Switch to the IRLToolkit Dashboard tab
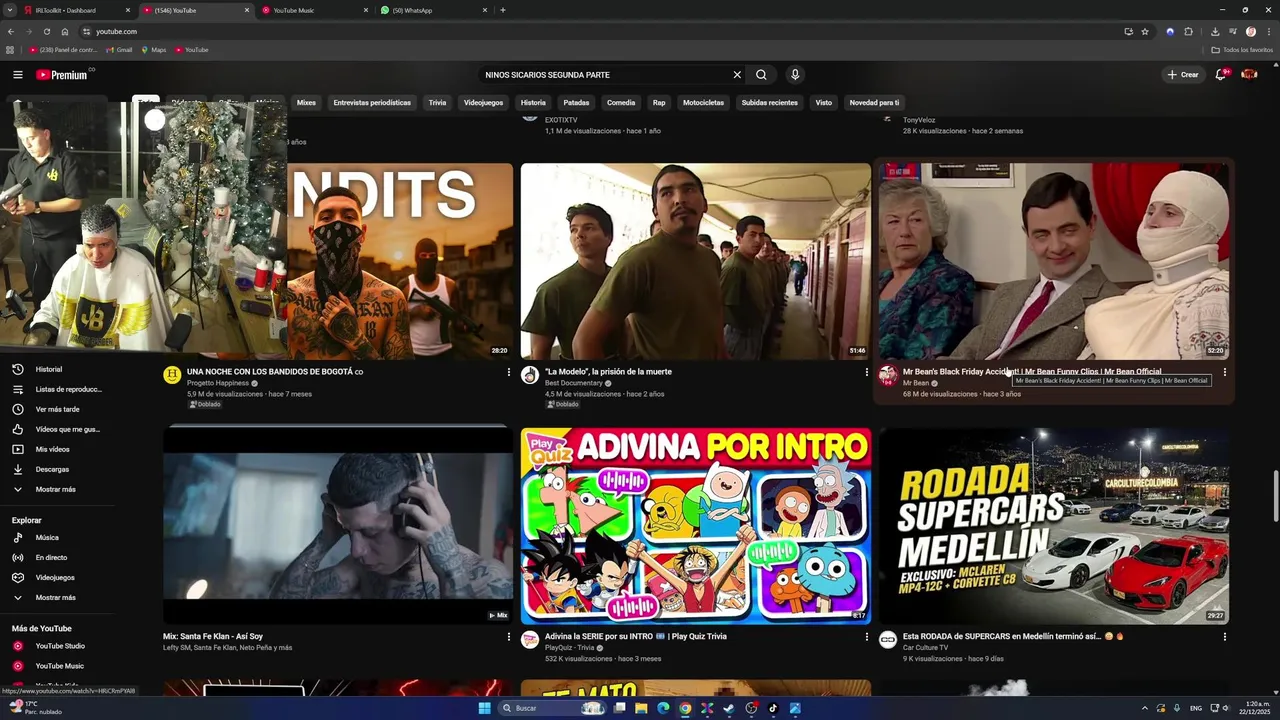 pos(77,10)
